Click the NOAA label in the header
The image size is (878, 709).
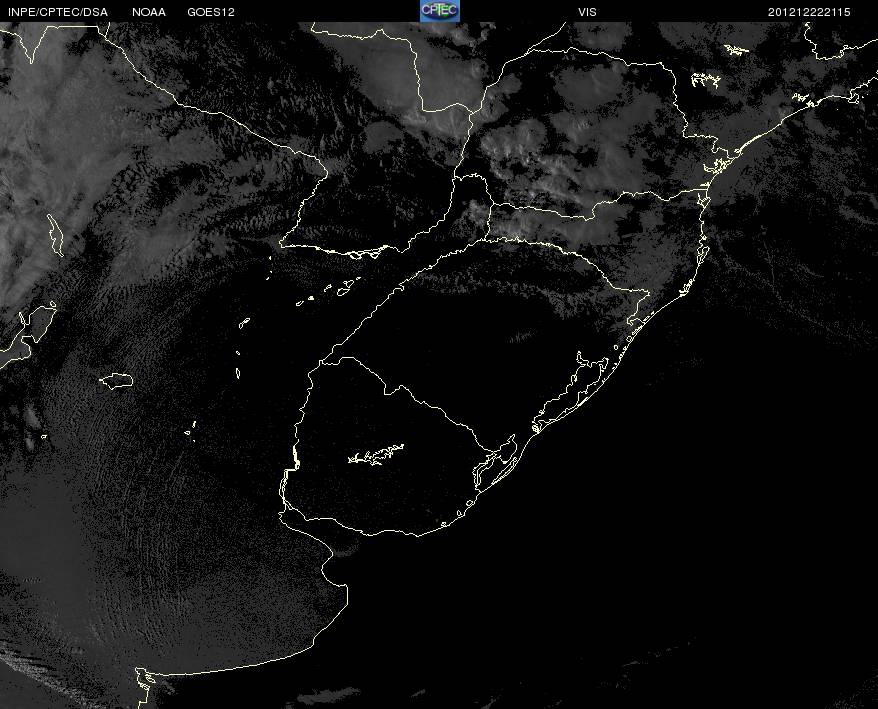(x=149, y=12)
